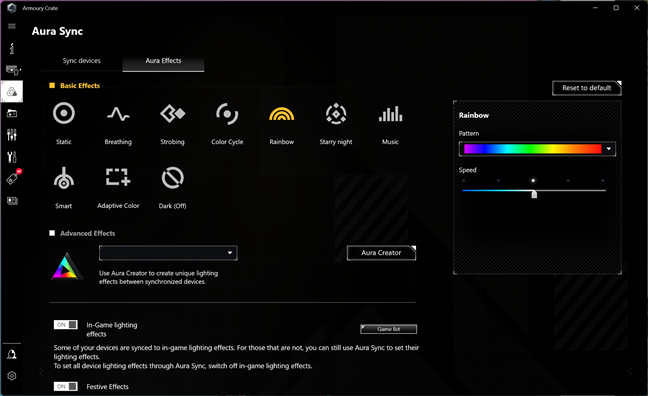
Task: Open the settings gear in sidebar
Action: tap(12, 376)
